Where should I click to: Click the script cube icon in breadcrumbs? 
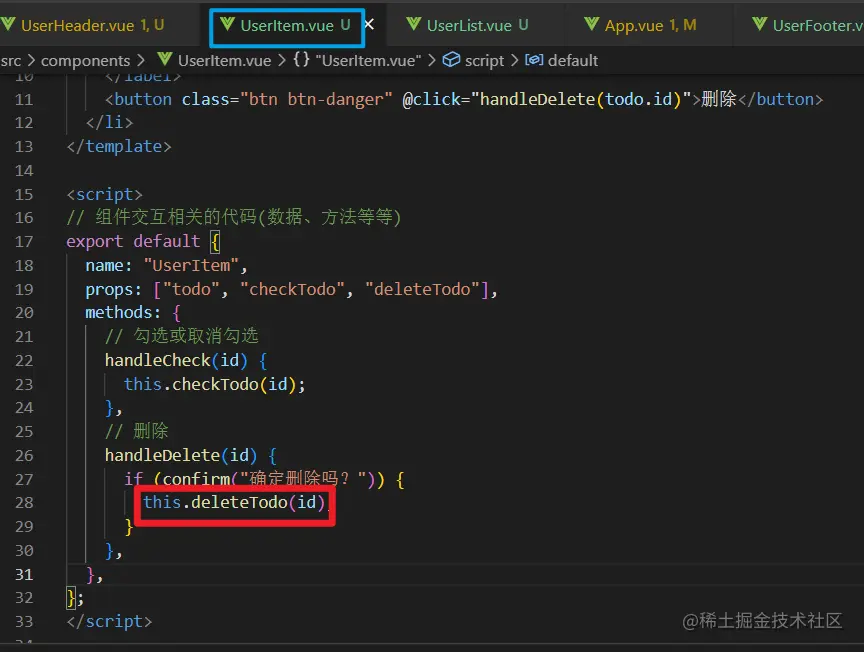pos(451,60)
